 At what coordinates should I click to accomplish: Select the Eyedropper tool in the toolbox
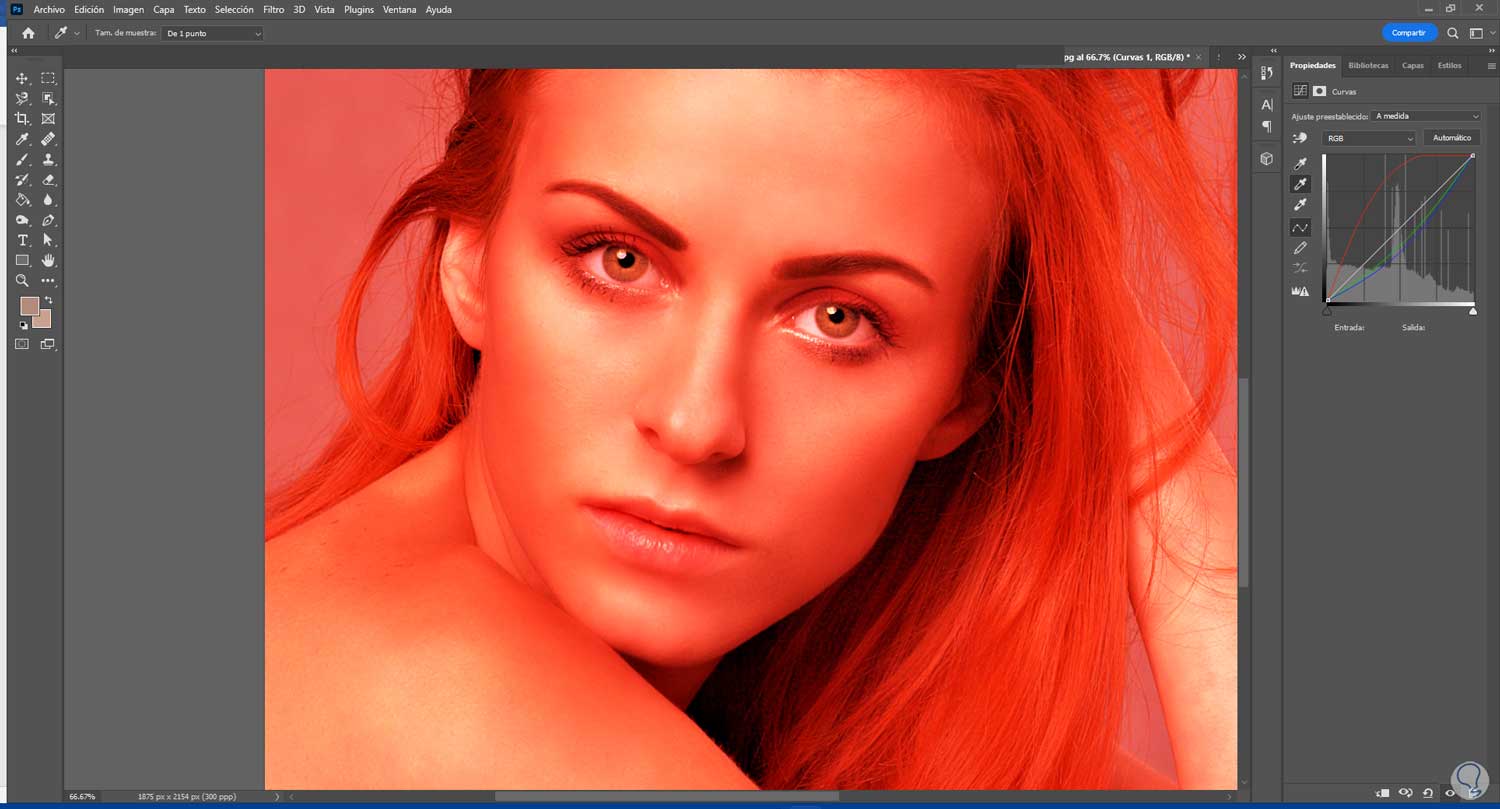(22, 139)
